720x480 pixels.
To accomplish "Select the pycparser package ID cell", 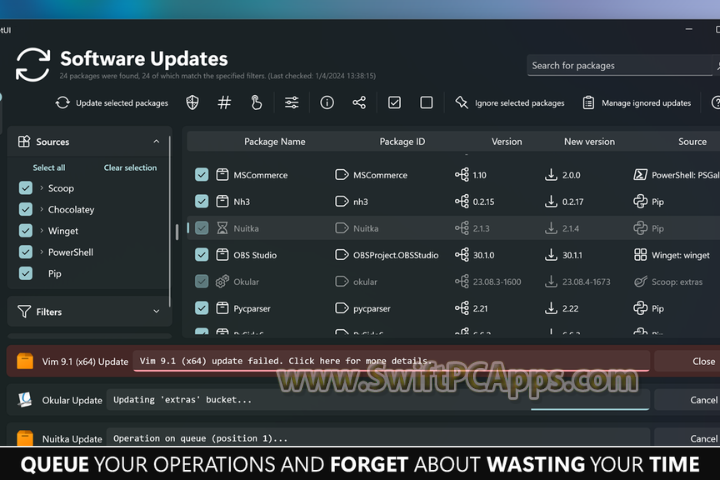I will pos(371,308).
